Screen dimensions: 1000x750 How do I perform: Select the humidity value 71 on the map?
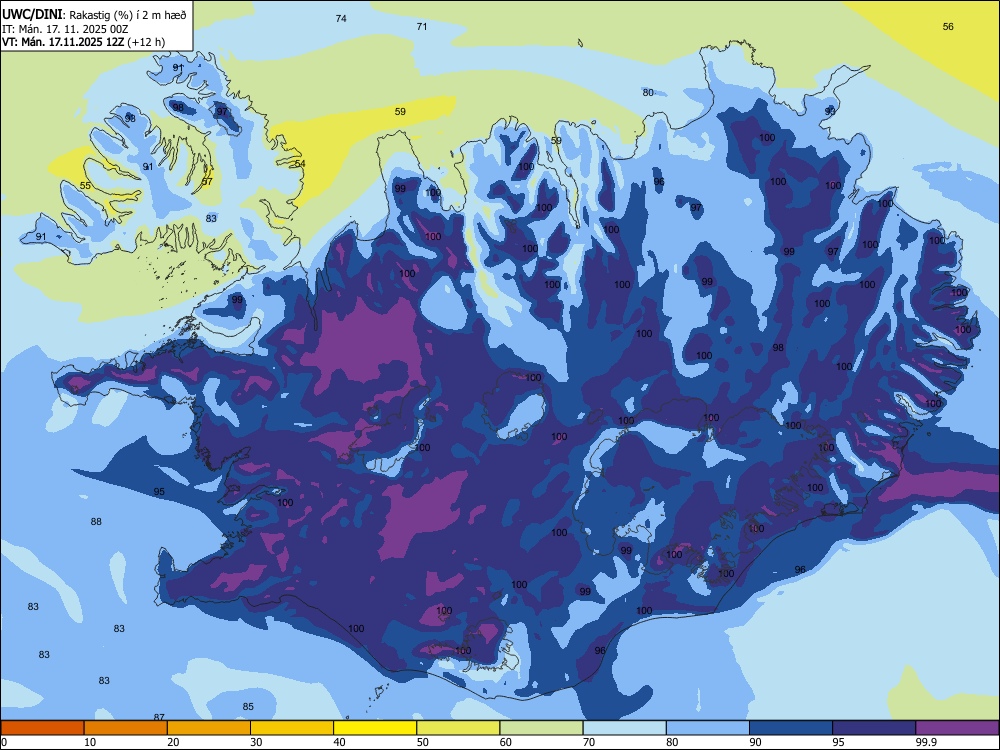422,26
